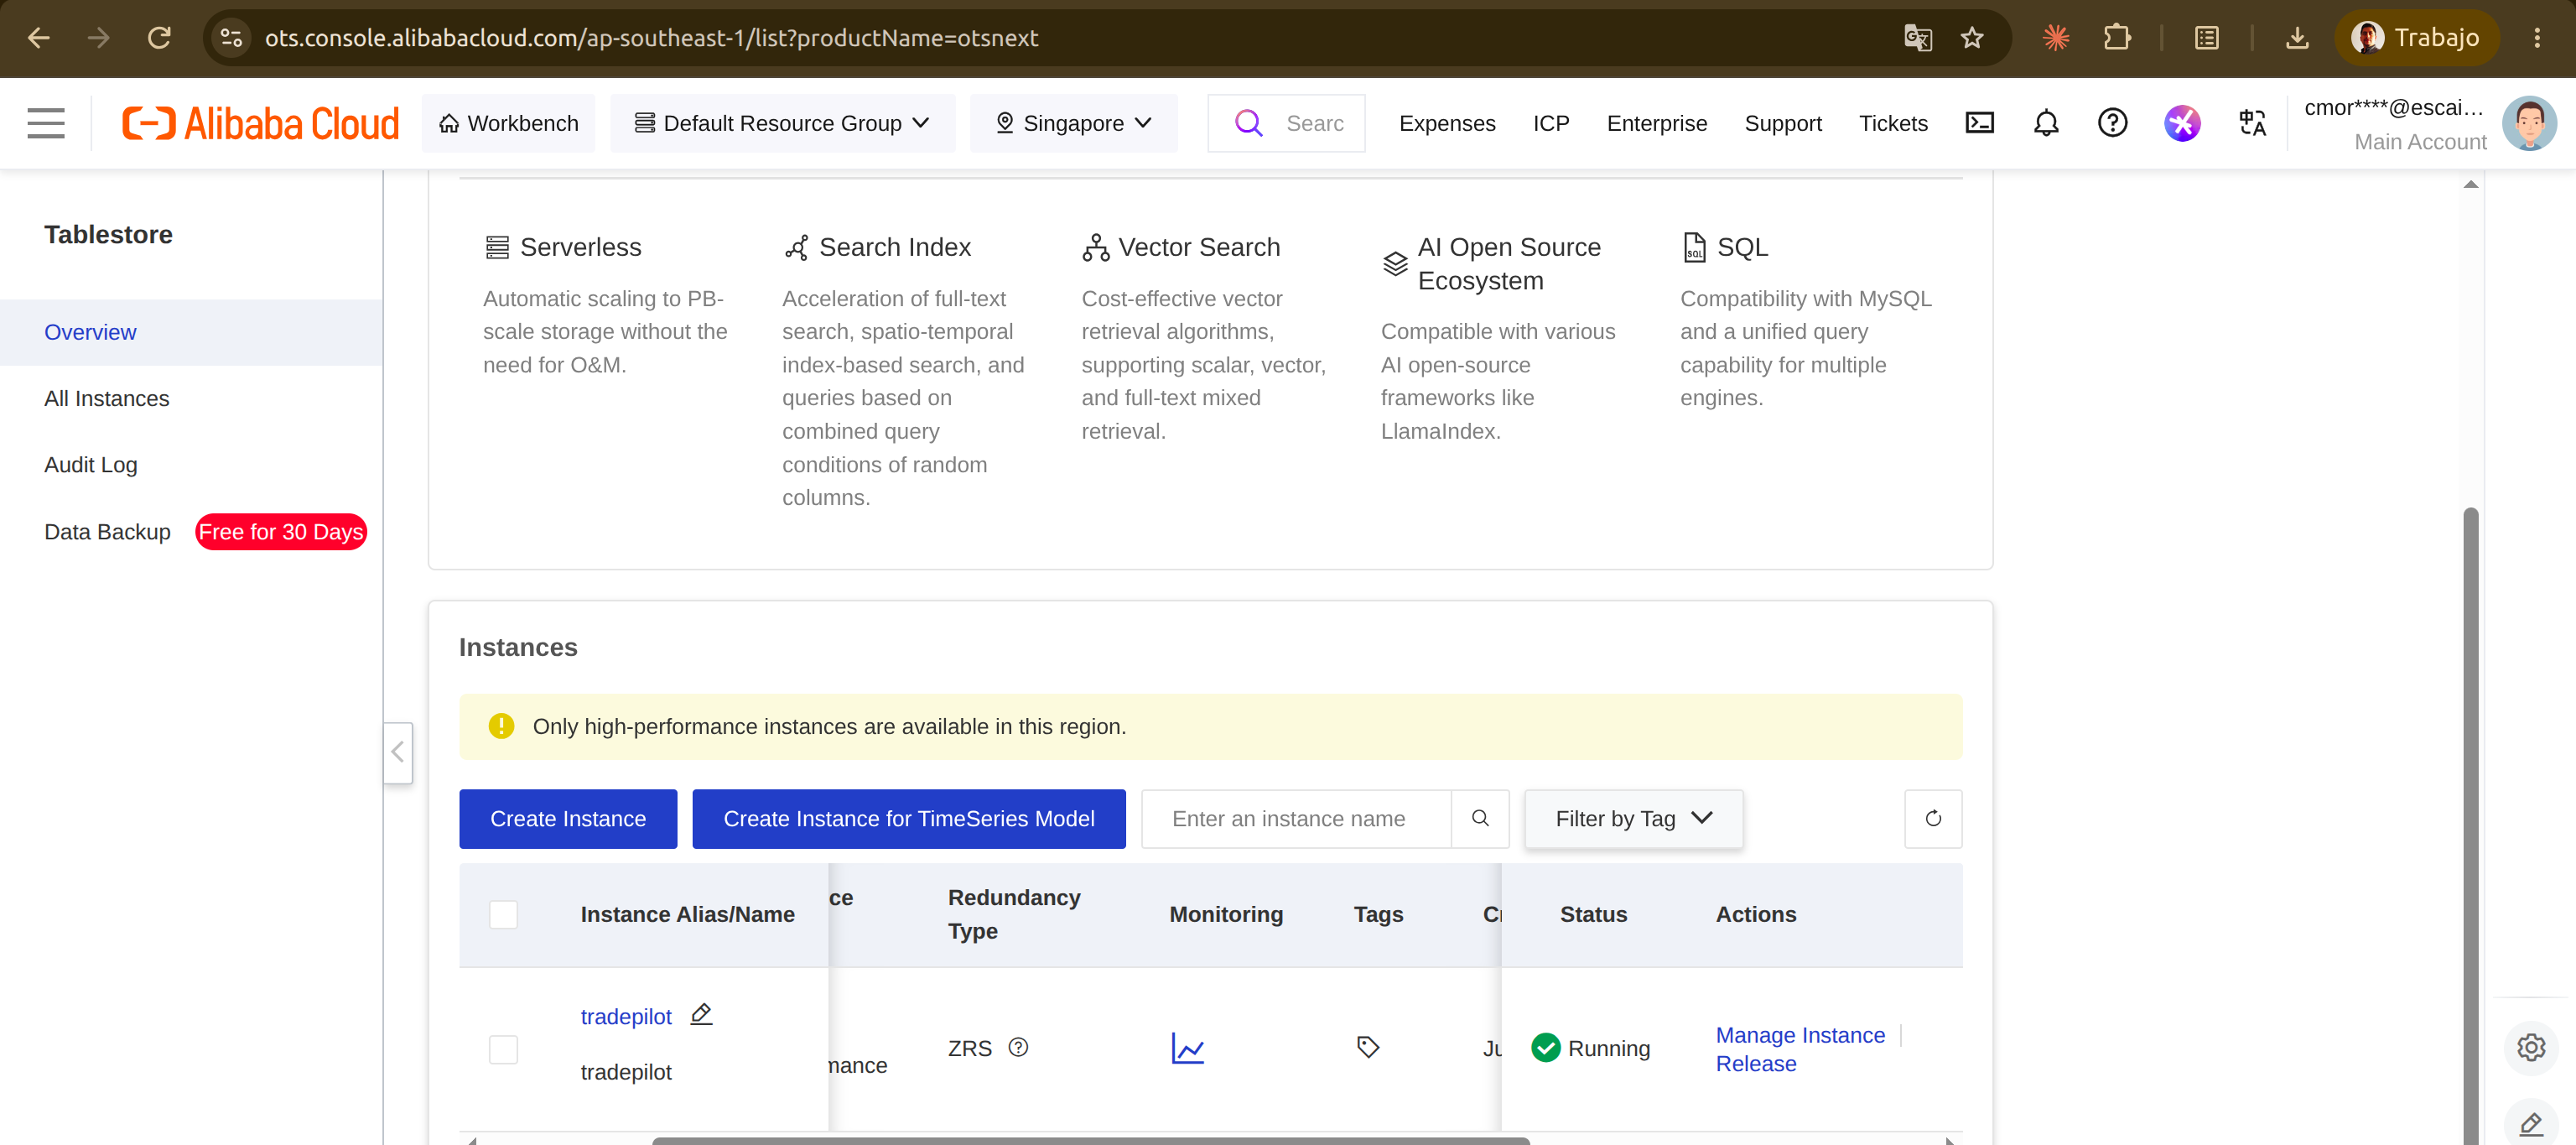Image resolution: width=2576 pixels, height=1145 pixels.
Task: Go to All Instances in sidebar
Action: tap(106, 398)
